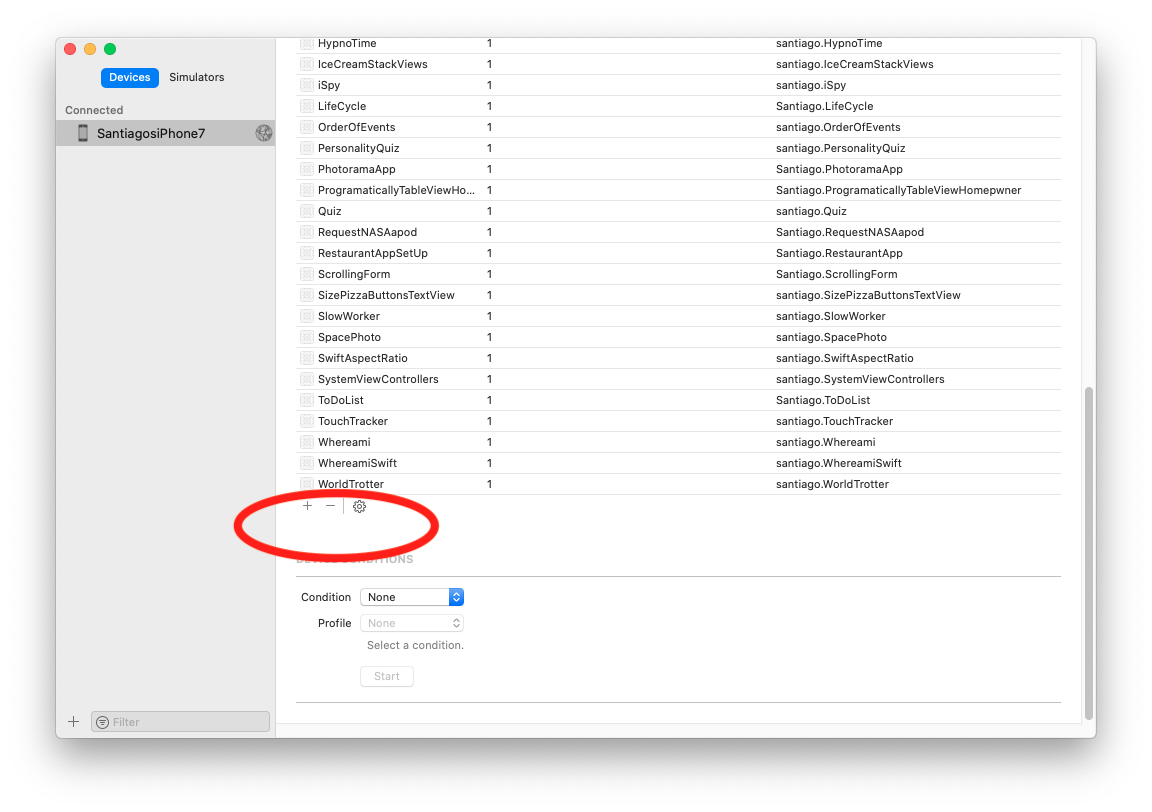Open the gear actions menu under the app list
1152x812 pixels.
point(359,506)
